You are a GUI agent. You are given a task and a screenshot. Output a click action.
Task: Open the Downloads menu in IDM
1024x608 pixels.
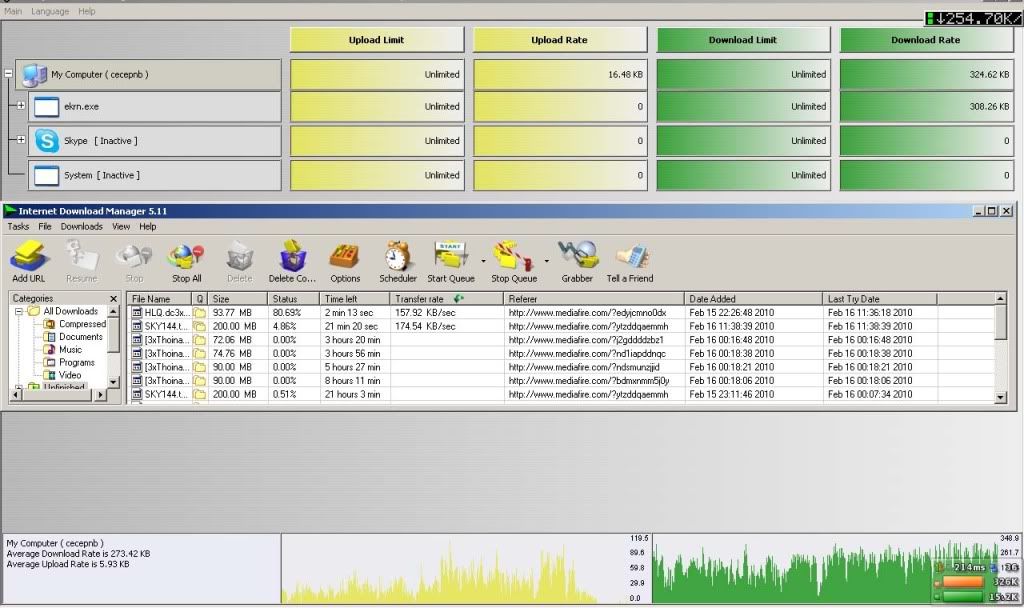point(82,227)
